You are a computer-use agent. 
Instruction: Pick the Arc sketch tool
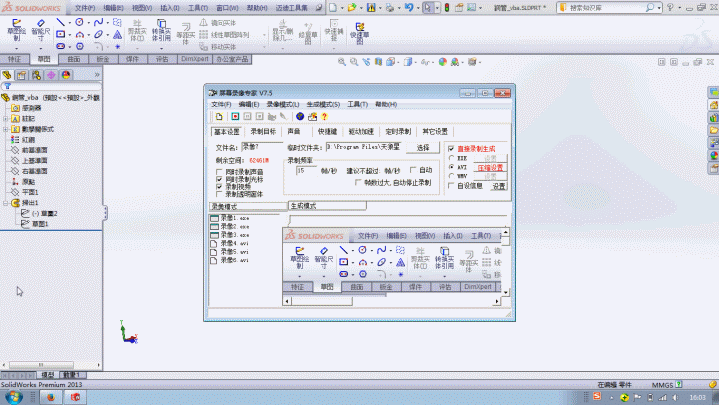(79, 34)
